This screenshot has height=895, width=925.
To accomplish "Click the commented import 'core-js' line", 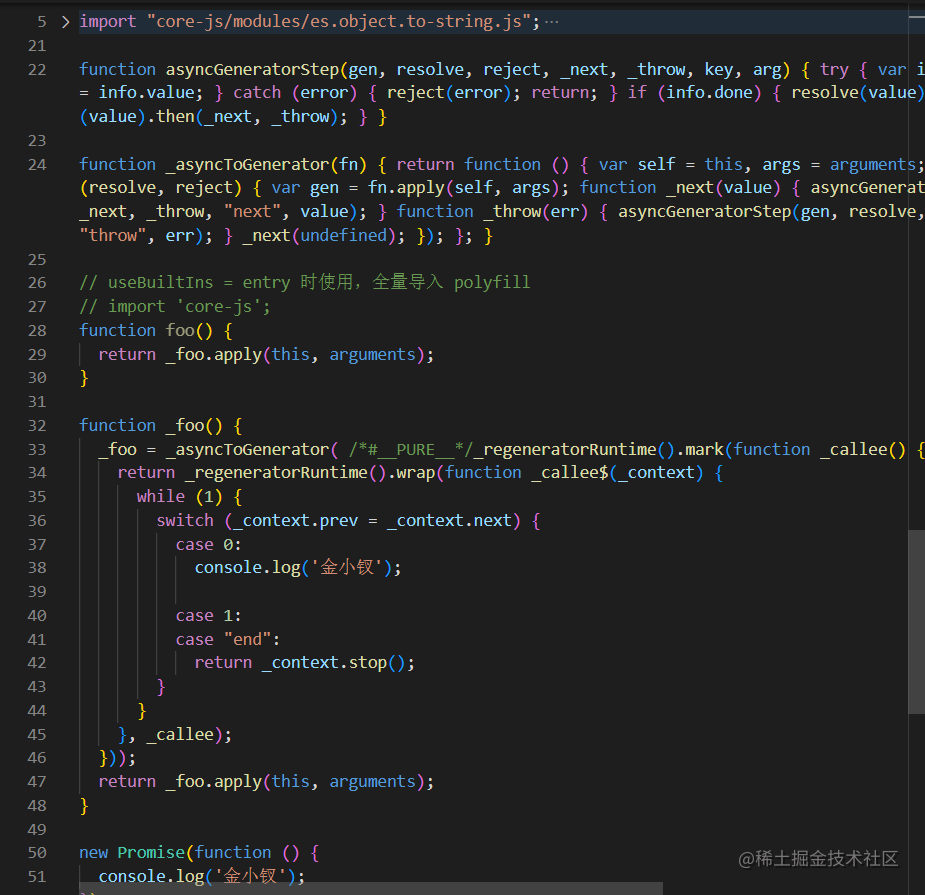I will [175, 307].
